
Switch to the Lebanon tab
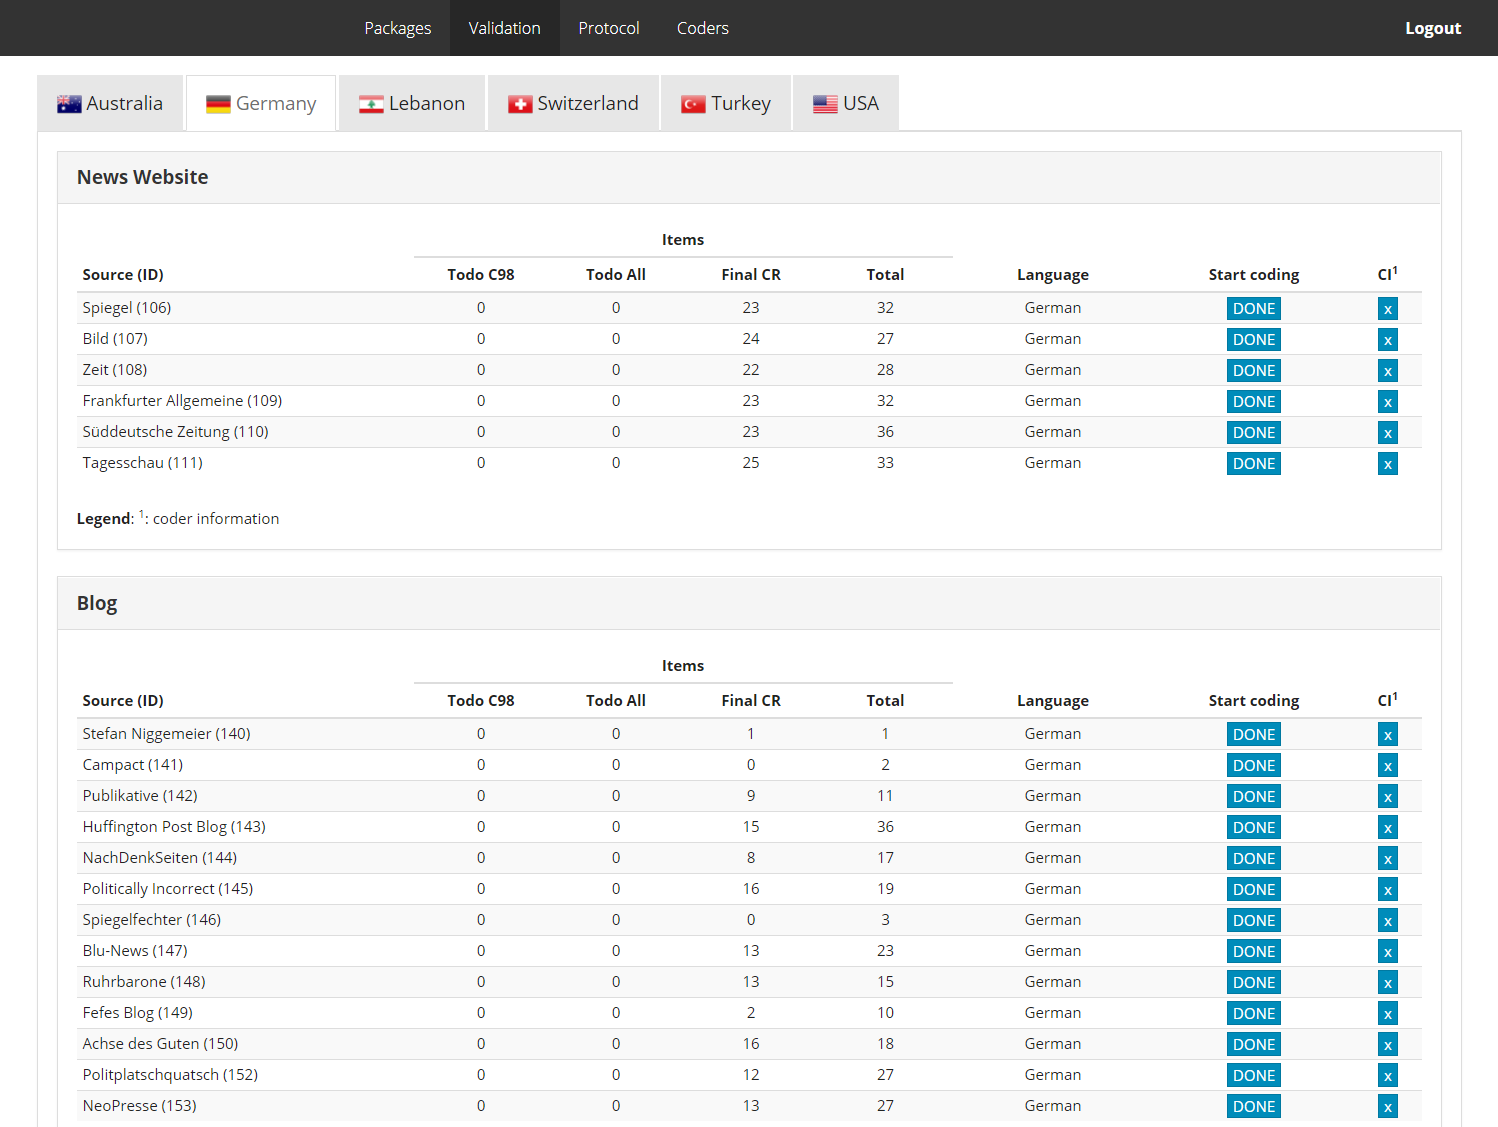[412, 103]
